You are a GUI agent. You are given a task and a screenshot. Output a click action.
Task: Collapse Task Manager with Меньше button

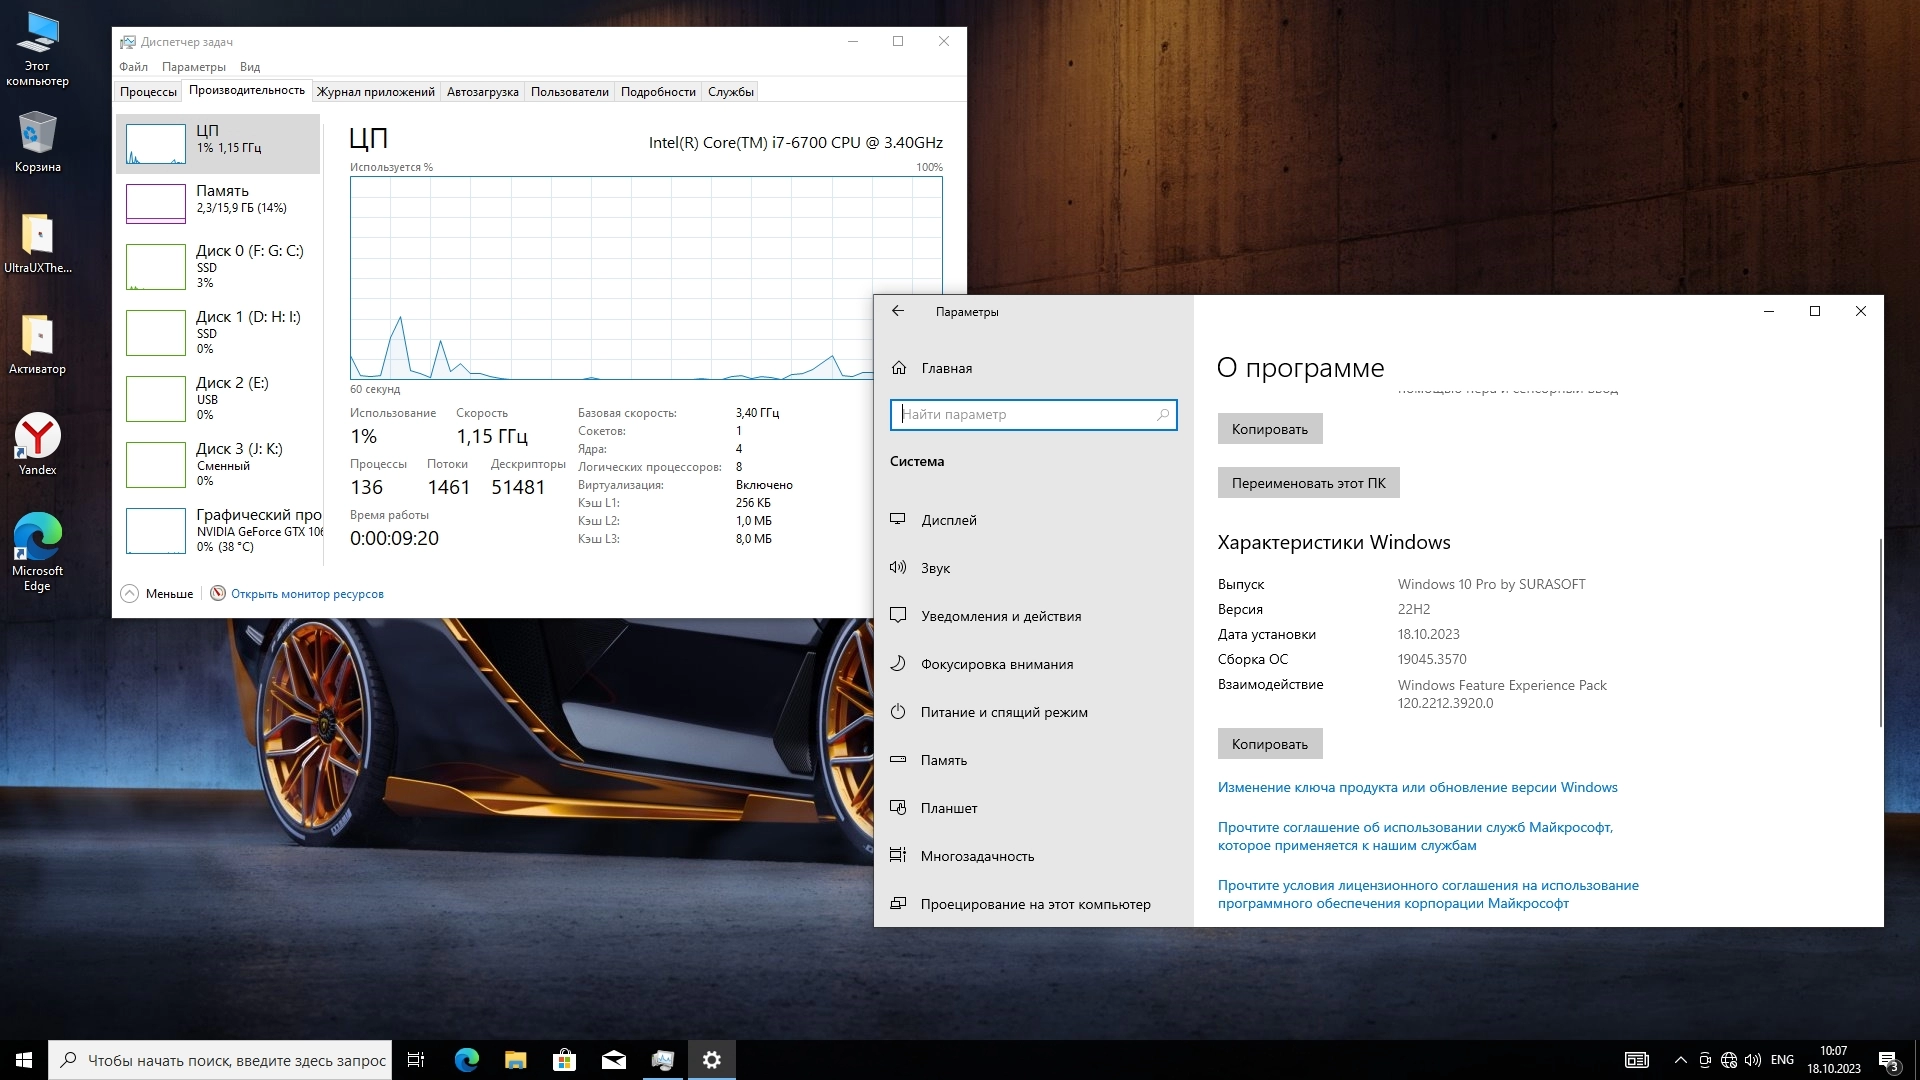click(158, 594)
